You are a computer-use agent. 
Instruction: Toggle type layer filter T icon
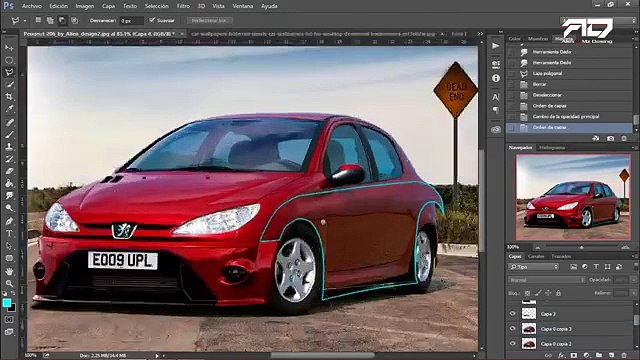click(x=596, y=267)
